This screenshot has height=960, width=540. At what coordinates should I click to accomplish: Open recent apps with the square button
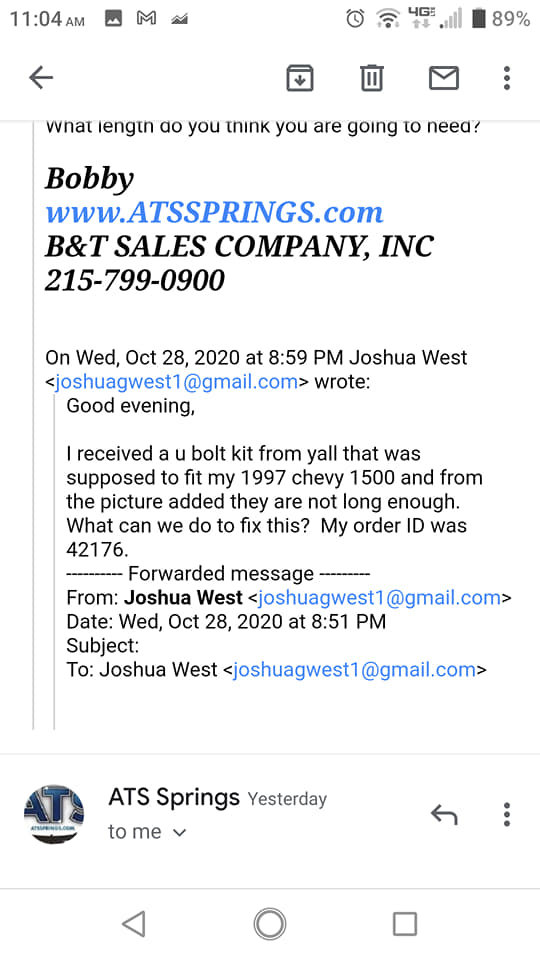(x=405, y=923)
